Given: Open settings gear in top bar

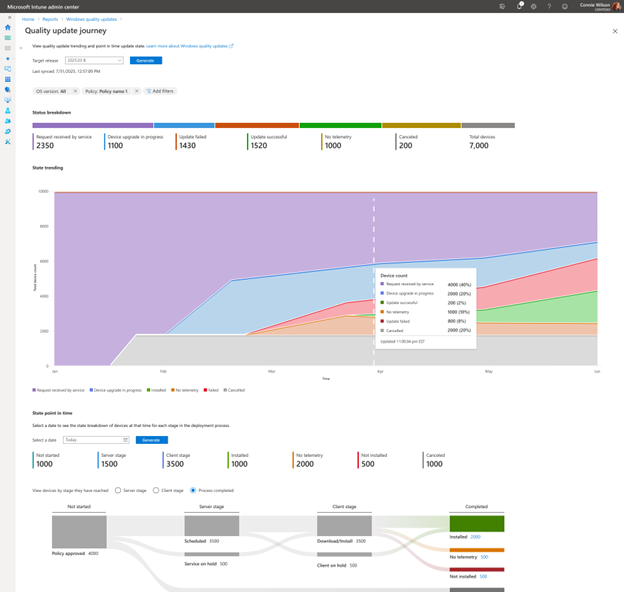Looking at the screenshot, I should pos(534,6).
